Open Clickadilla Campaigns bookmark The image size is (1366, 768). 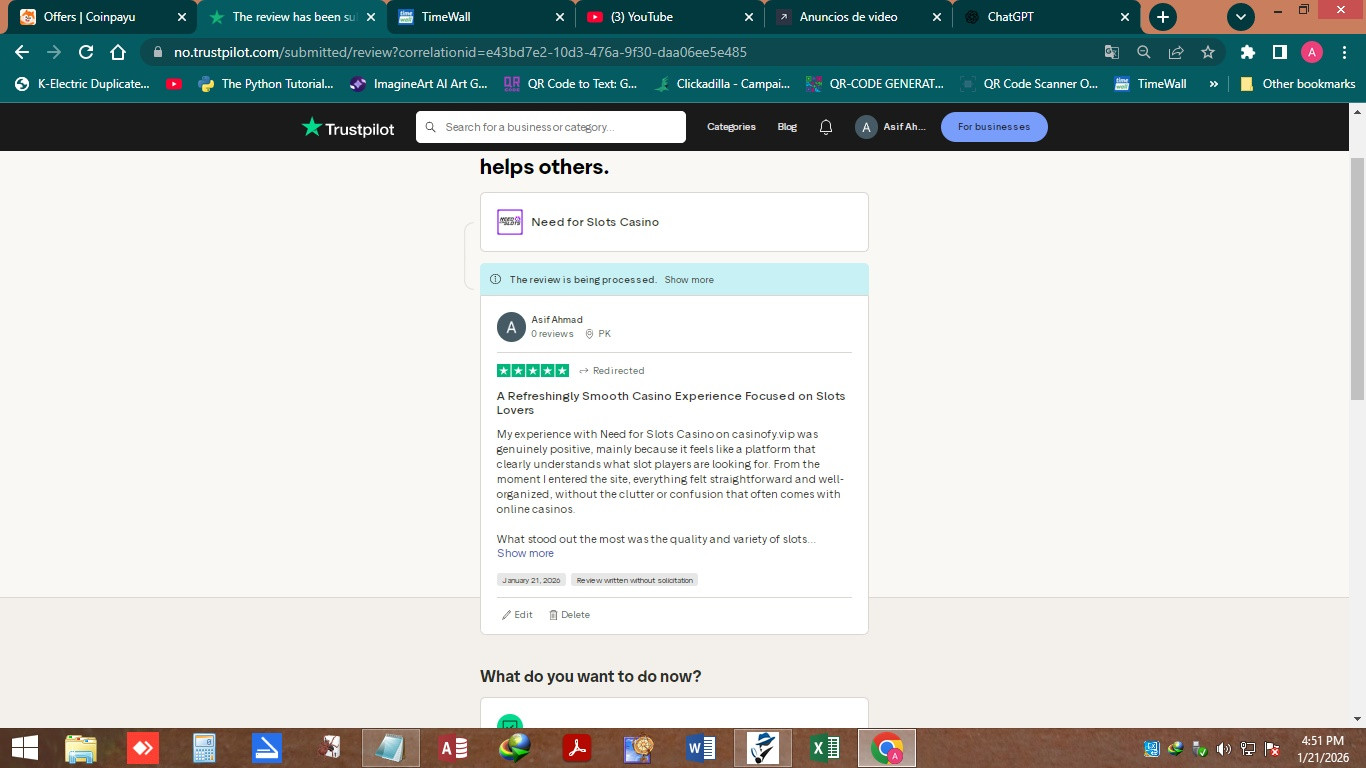tap(722, 84)
